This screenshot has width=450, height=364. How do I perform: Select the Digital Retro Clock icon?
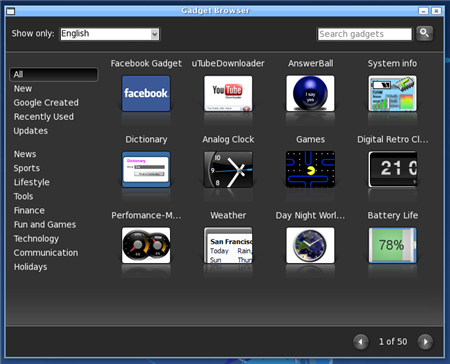click(392, 169)
